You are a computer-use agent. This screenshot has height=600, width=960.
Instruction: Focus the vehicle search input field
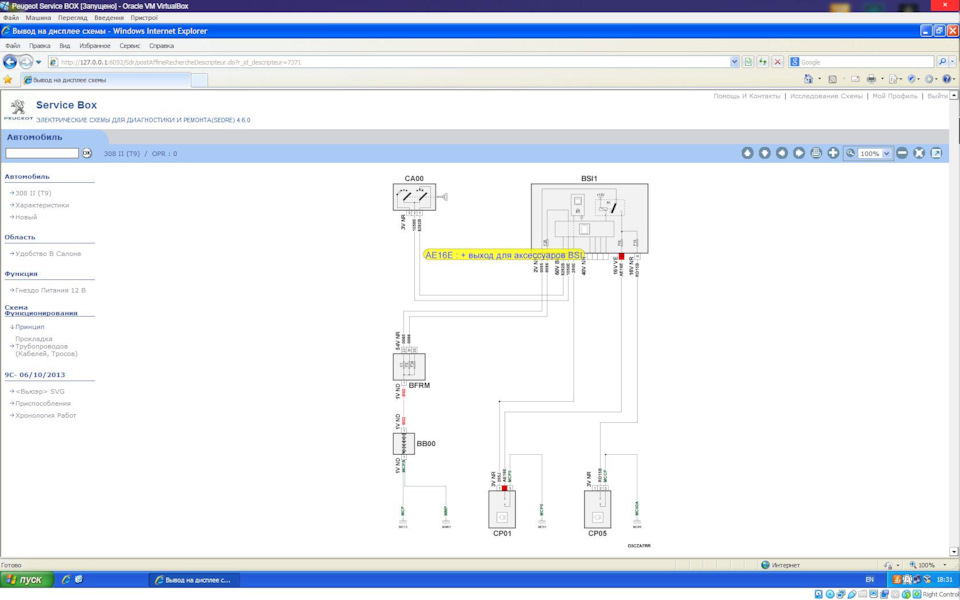(42, 153)
